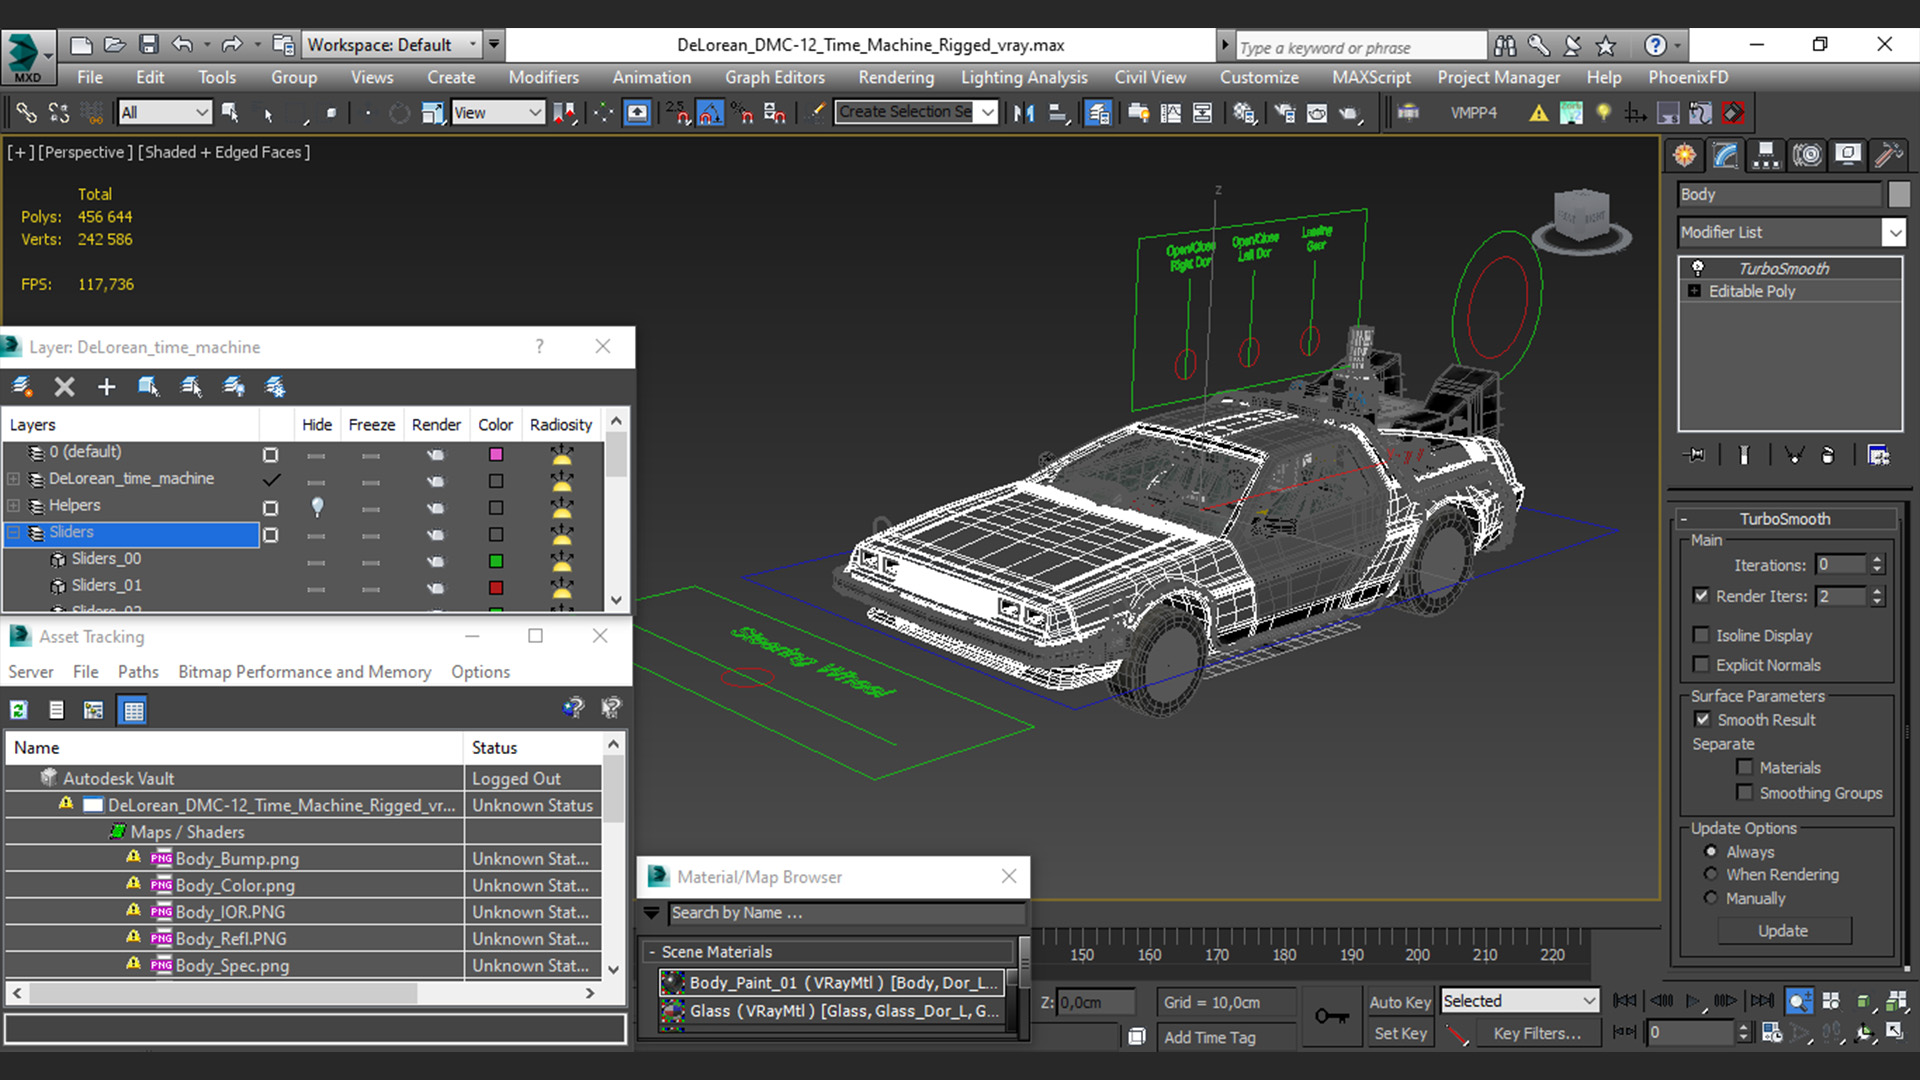Click the Delete layer X icon
The height and width of the screenshot is (1080, 1920).
pos(64,387)
